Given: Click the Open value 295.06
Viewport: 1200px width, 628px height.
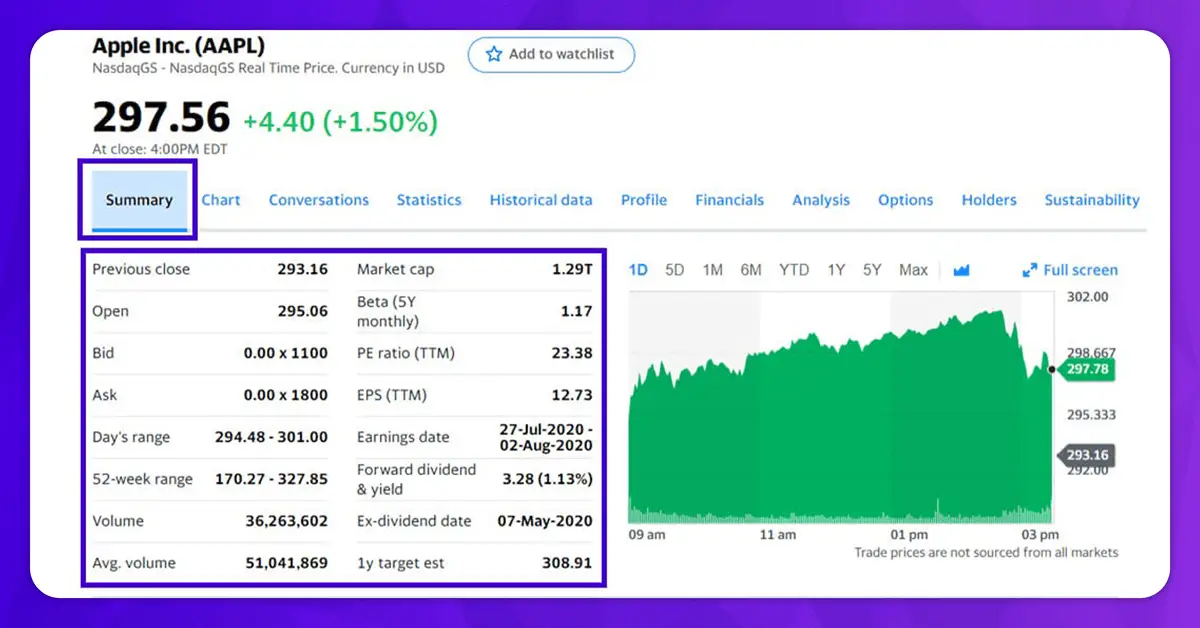Looking at the screenshot, I should [x=303, y=311].
